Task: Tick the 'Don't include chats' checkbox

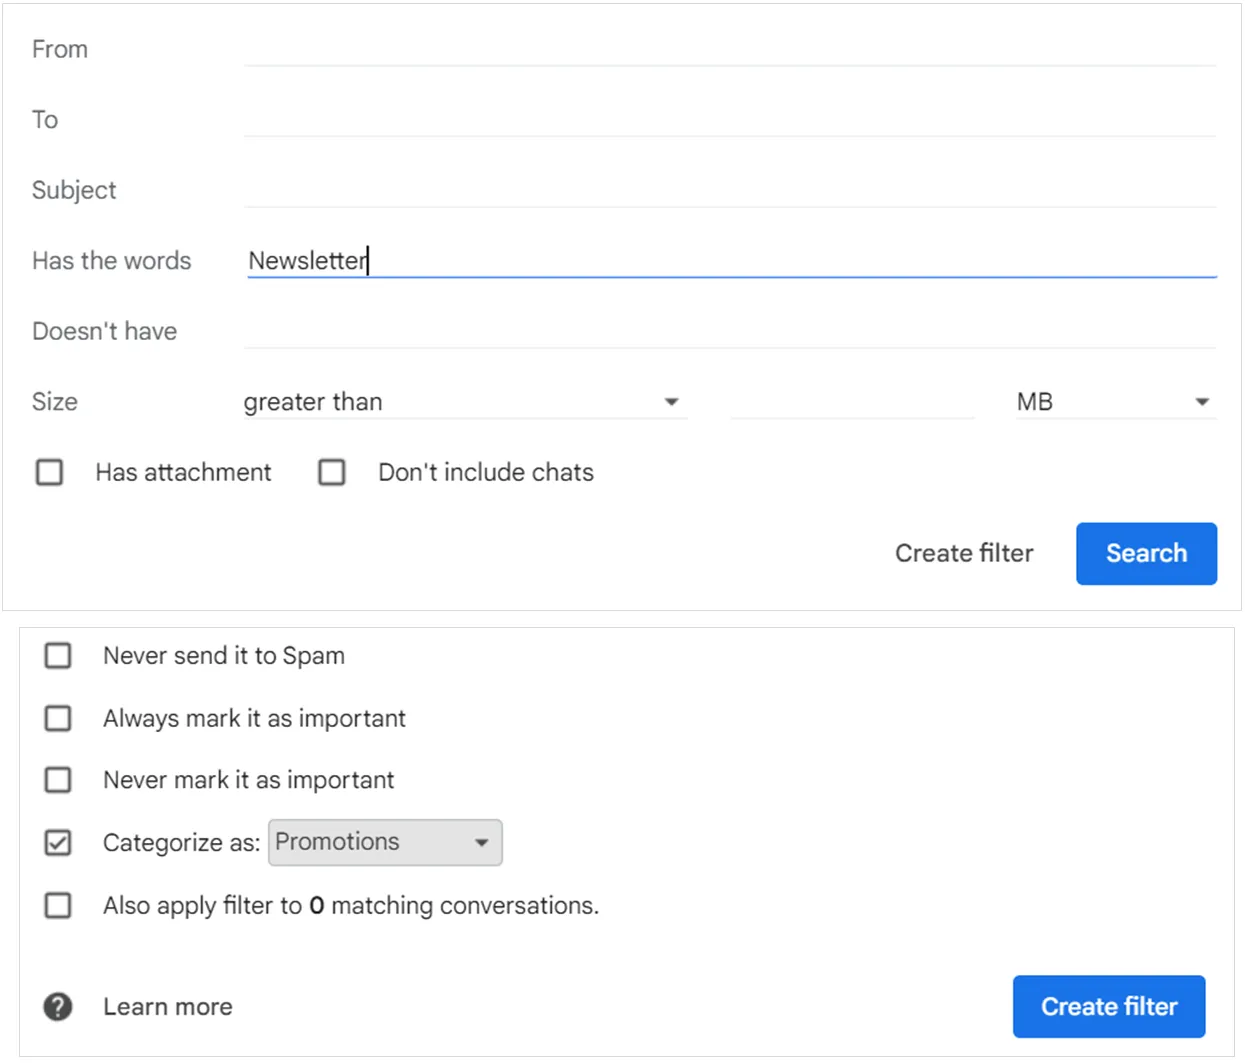Action: 332,472
